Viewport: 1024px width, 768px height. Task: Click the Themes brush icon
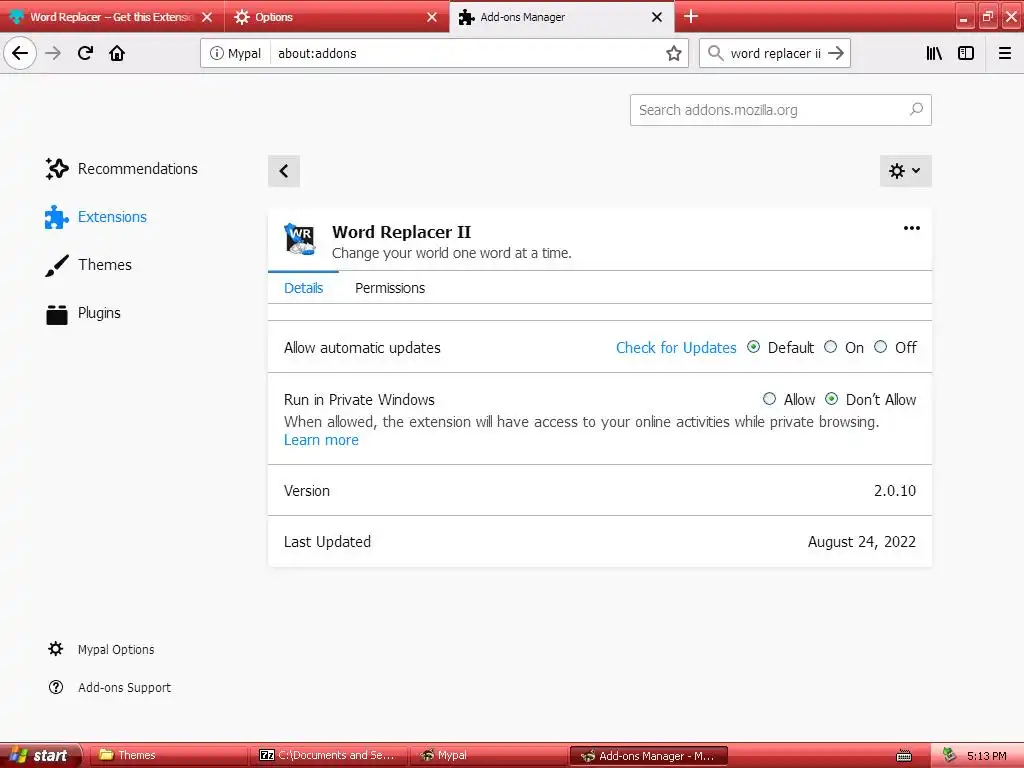point(57,265)
